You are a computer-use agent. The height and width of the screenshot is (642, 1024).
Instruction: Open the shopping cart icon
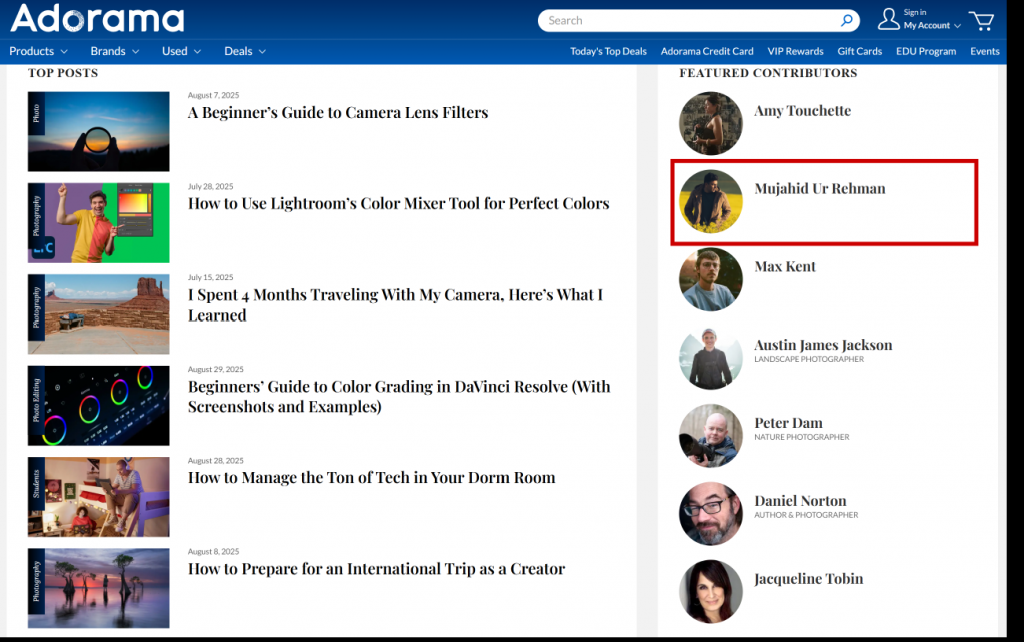(981, 20)
